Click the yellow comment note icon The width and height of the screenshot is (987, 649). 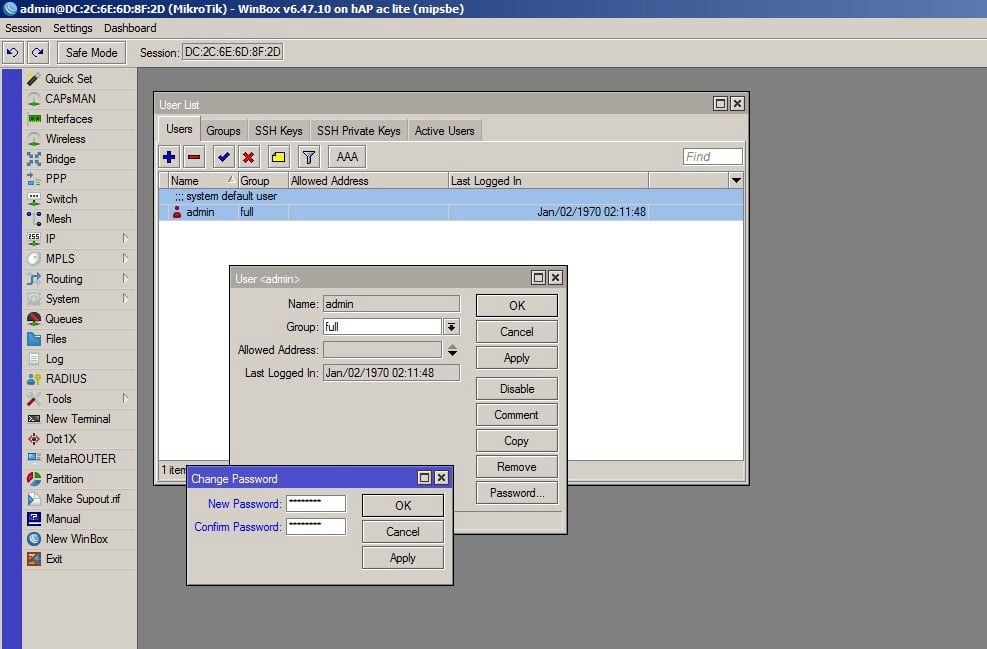coord(278,157)
